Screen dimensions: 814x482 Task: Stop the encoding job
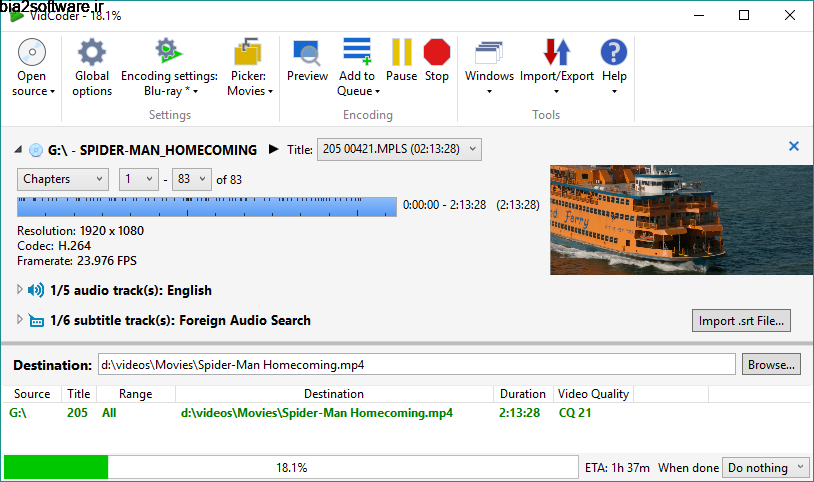(437, 61)
